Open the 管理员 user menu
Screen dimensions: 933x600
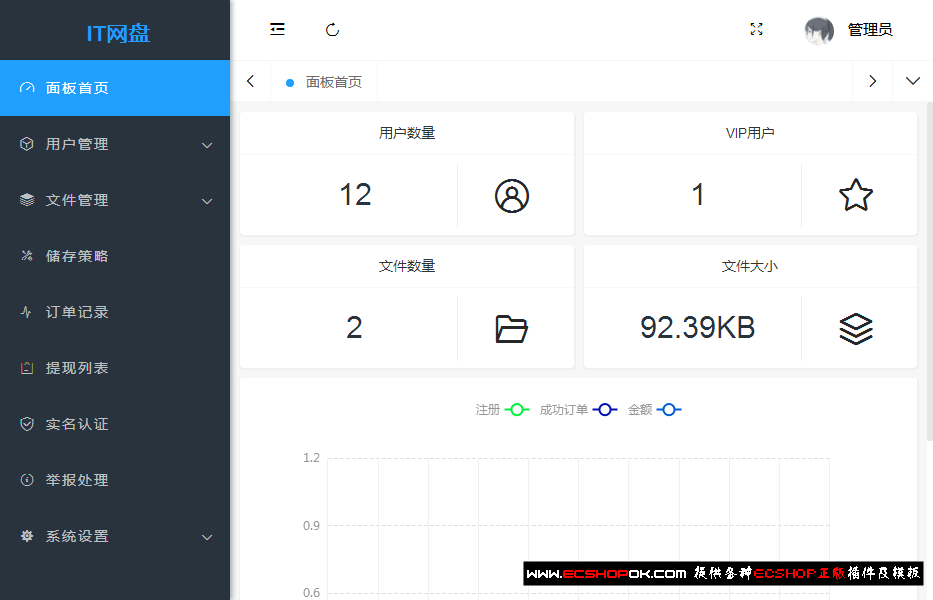click(869, 30)
